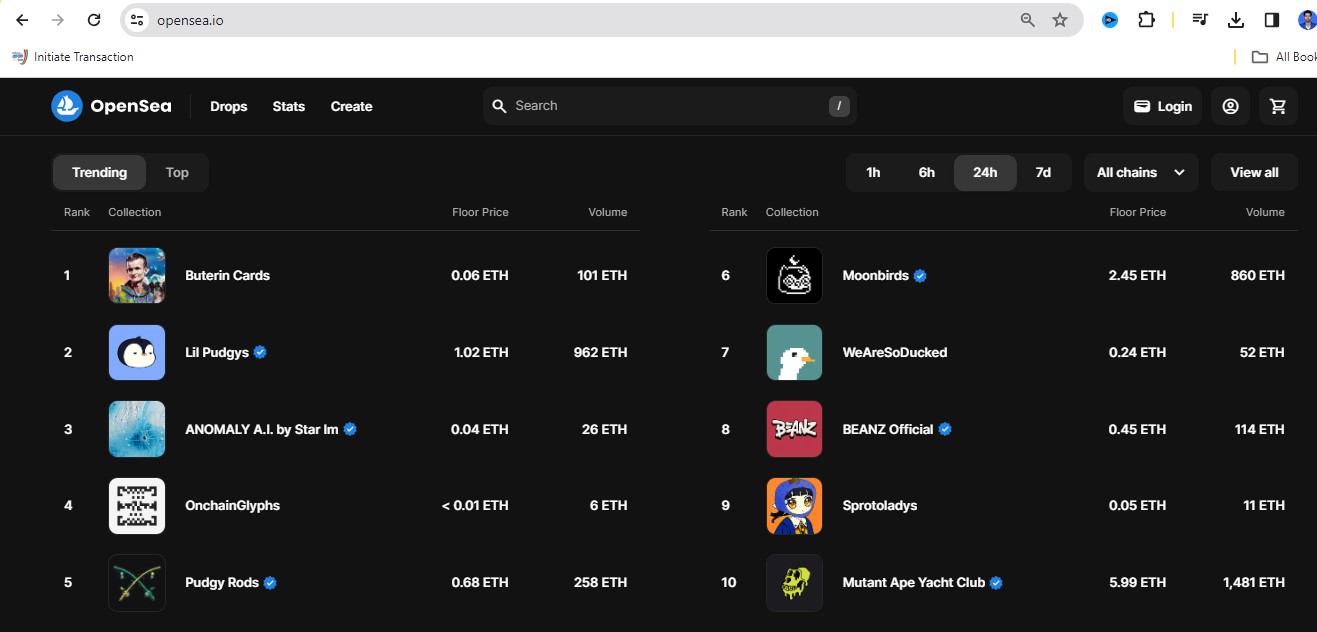
Task: Select the 1h time range
Action: [x=873, y=172]
